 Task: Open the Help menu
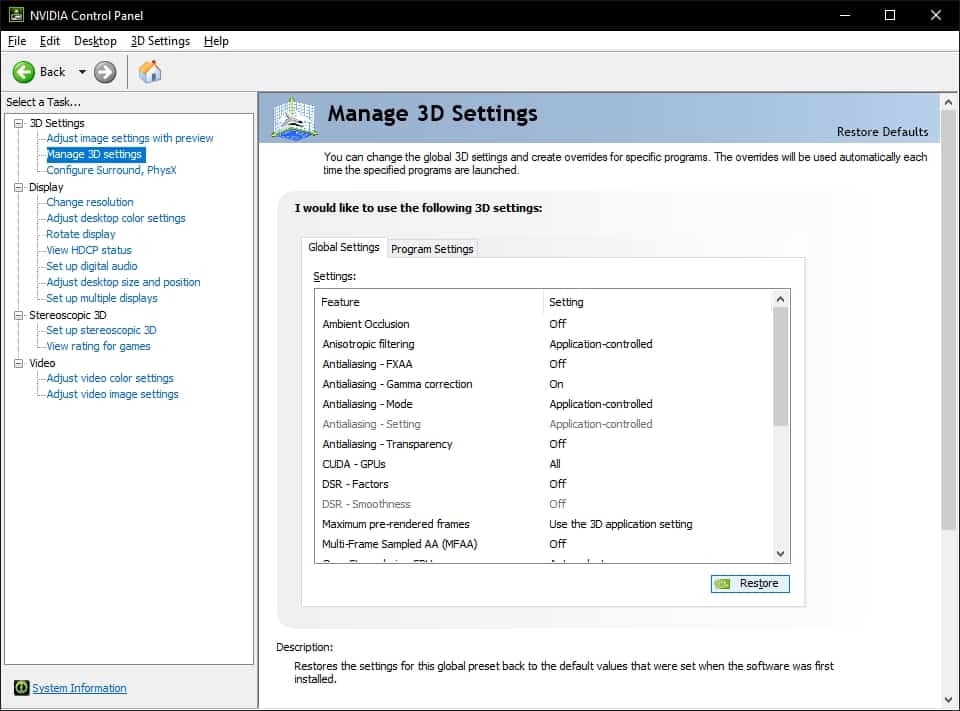(216, 41)
